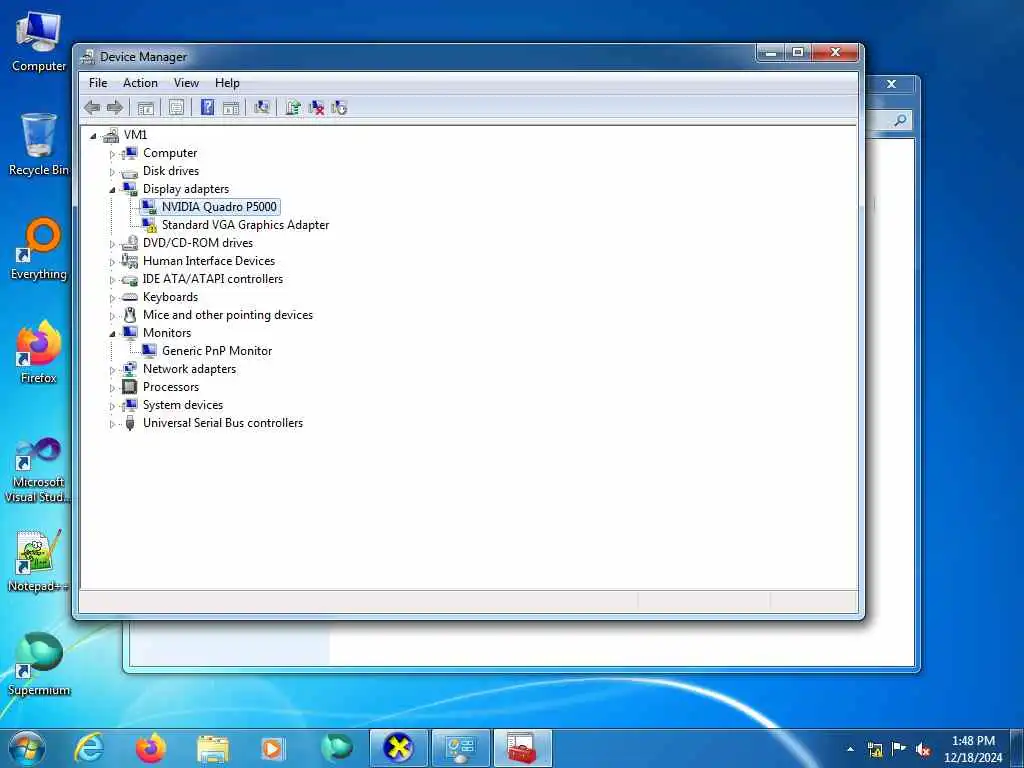The width and height of the screenshot is (1024, 768).
Task: Open Properties via the toolbar icon
Action: (176, 108)
